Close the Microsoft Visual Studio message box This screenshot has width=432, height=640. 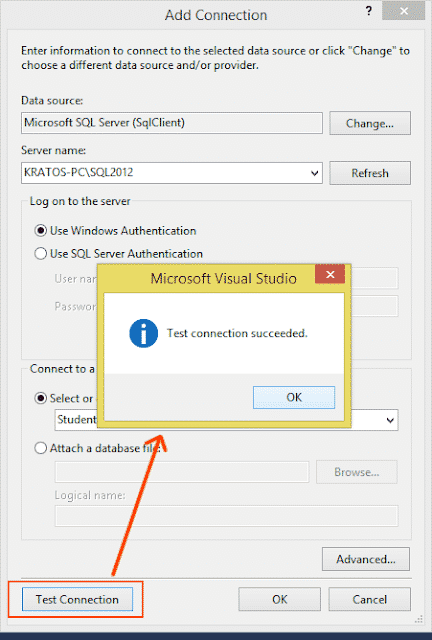pyautogui.click(x=330, y=274)
